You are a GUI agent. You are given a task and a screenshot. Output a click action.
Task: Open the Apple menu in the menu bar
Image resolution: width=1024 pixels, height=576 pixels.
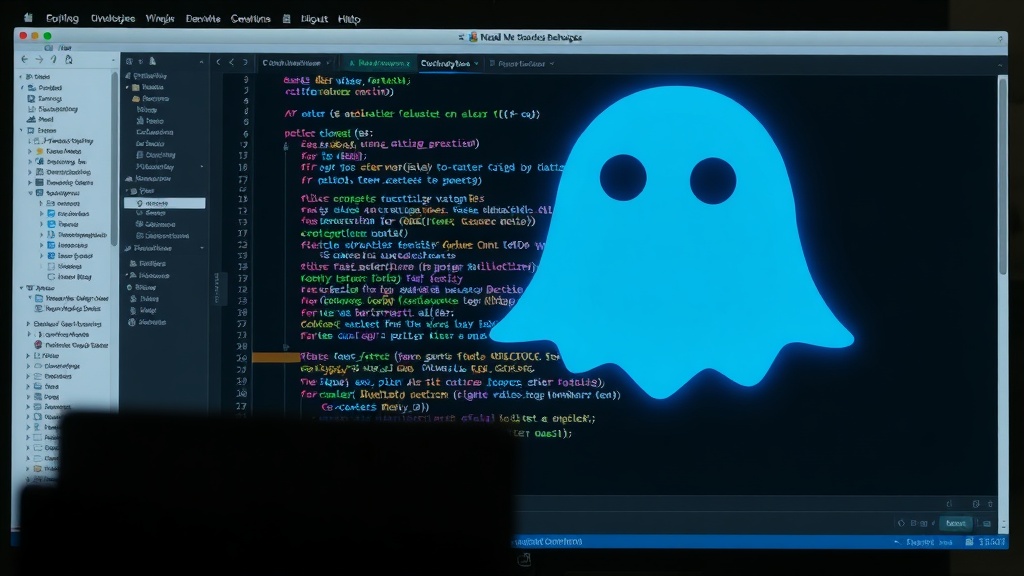pyautogui.click(x=28, y=18)
